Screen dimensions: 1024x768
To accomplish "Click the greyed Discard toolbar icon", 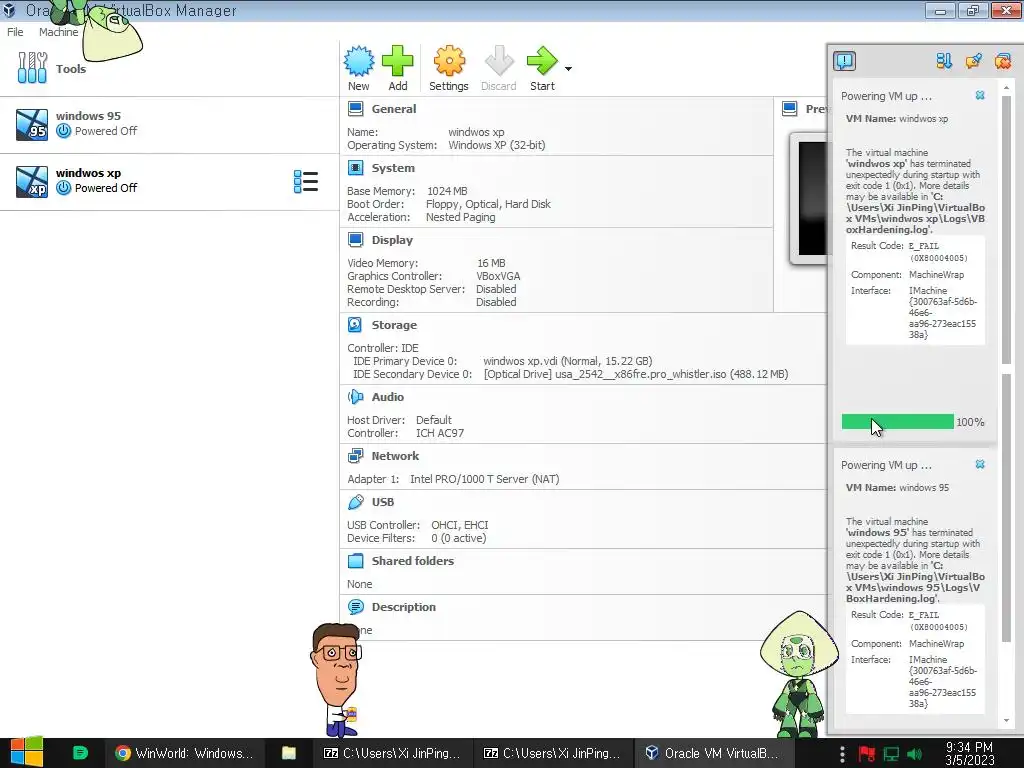I will 499,61.
